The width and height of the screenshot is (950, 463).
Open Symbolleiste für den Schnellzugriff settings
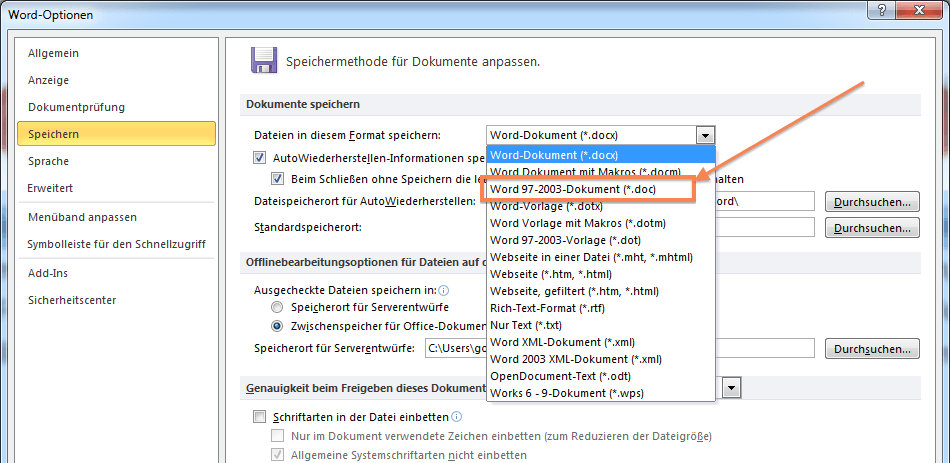(x=116, y=244)
